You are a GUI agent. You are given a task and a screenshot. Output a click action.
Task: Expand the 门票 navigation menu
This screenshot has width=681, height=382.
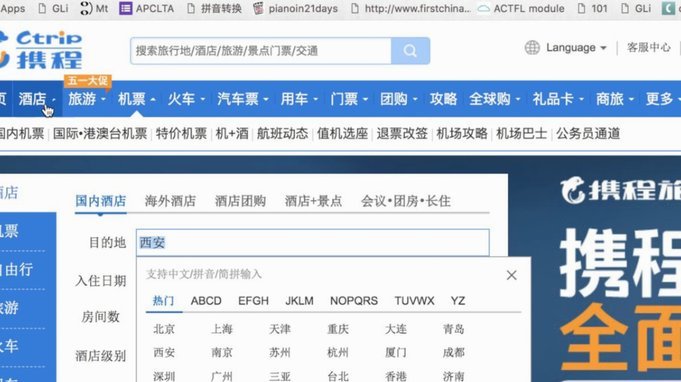point(349,99)
